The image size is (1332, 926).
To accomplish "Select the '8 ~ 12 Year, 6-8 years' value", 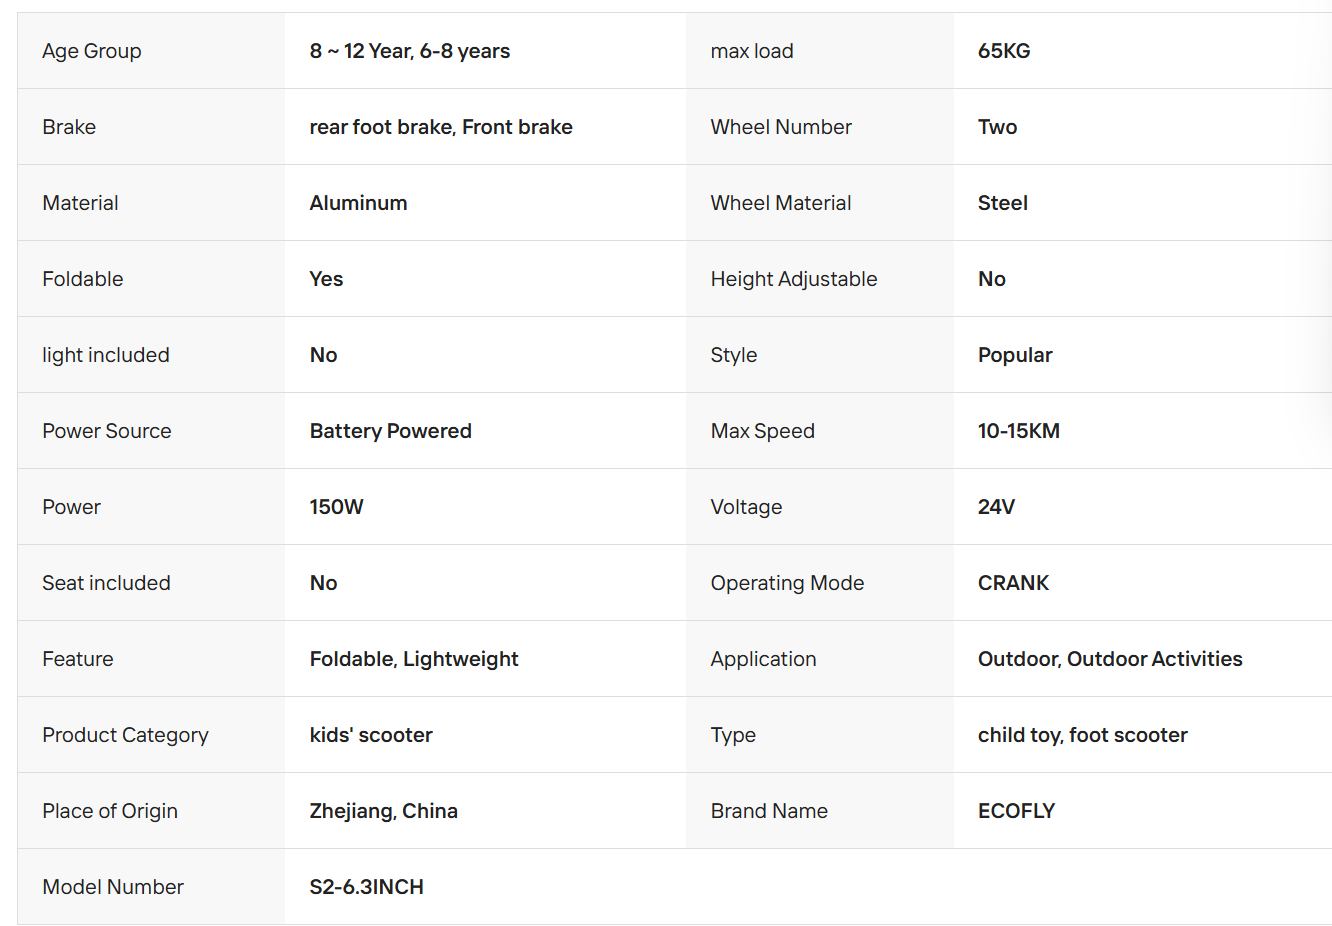I will click(410, 51).
